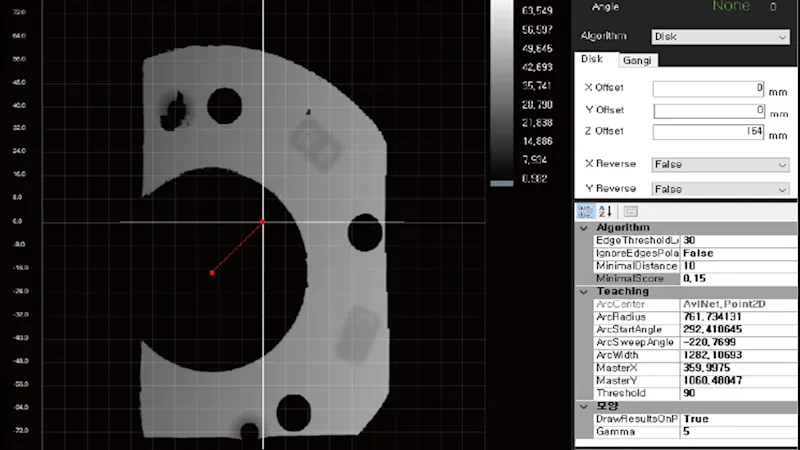Sort properties alphabetically with A-Z icon

click(606, 211)
